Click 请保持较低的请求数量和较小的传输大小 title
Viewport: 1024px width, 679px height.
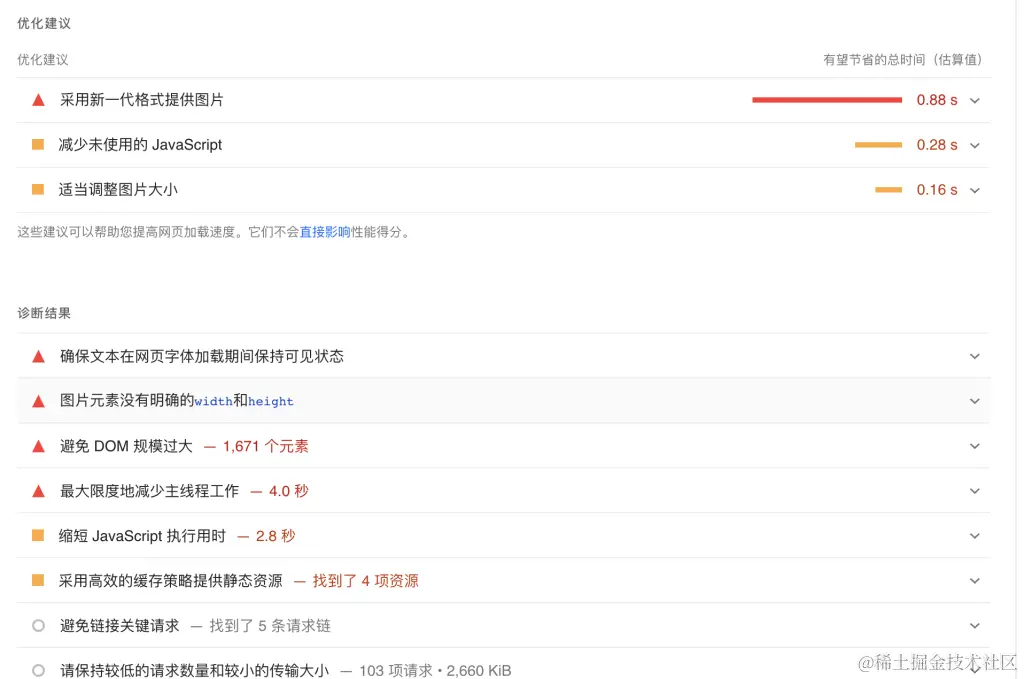tap(195, 671)
